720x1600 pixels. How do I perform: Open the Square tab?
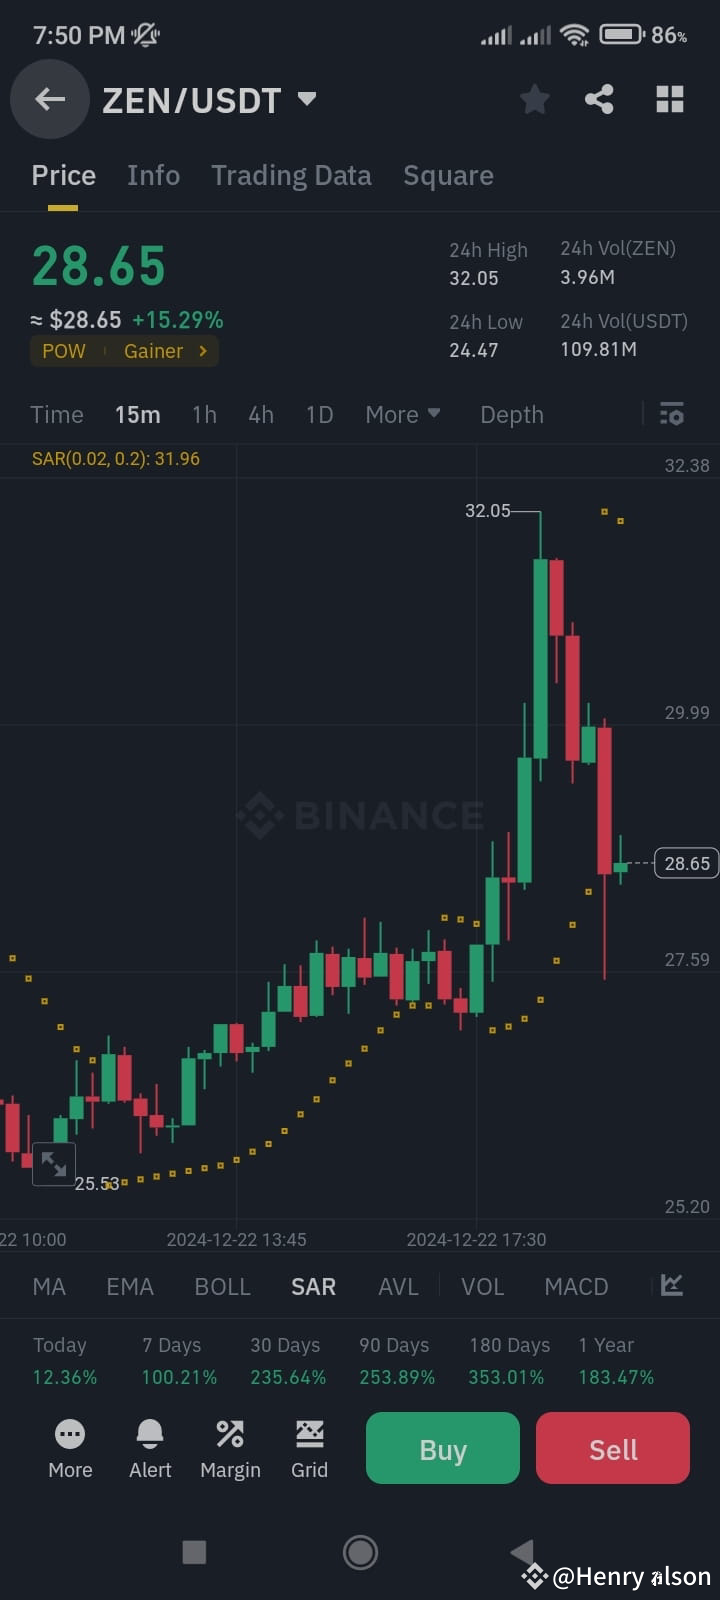click(448, 175)
